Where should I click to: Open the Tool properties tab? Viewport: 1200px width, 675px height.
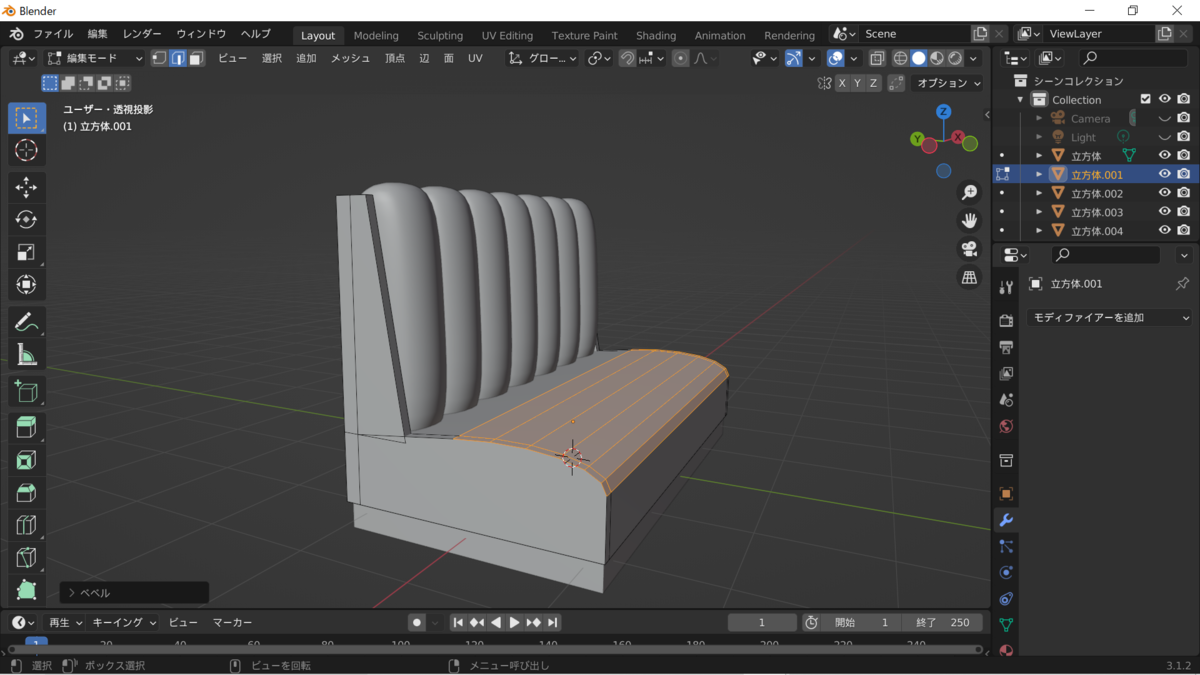pos(1006,288)
